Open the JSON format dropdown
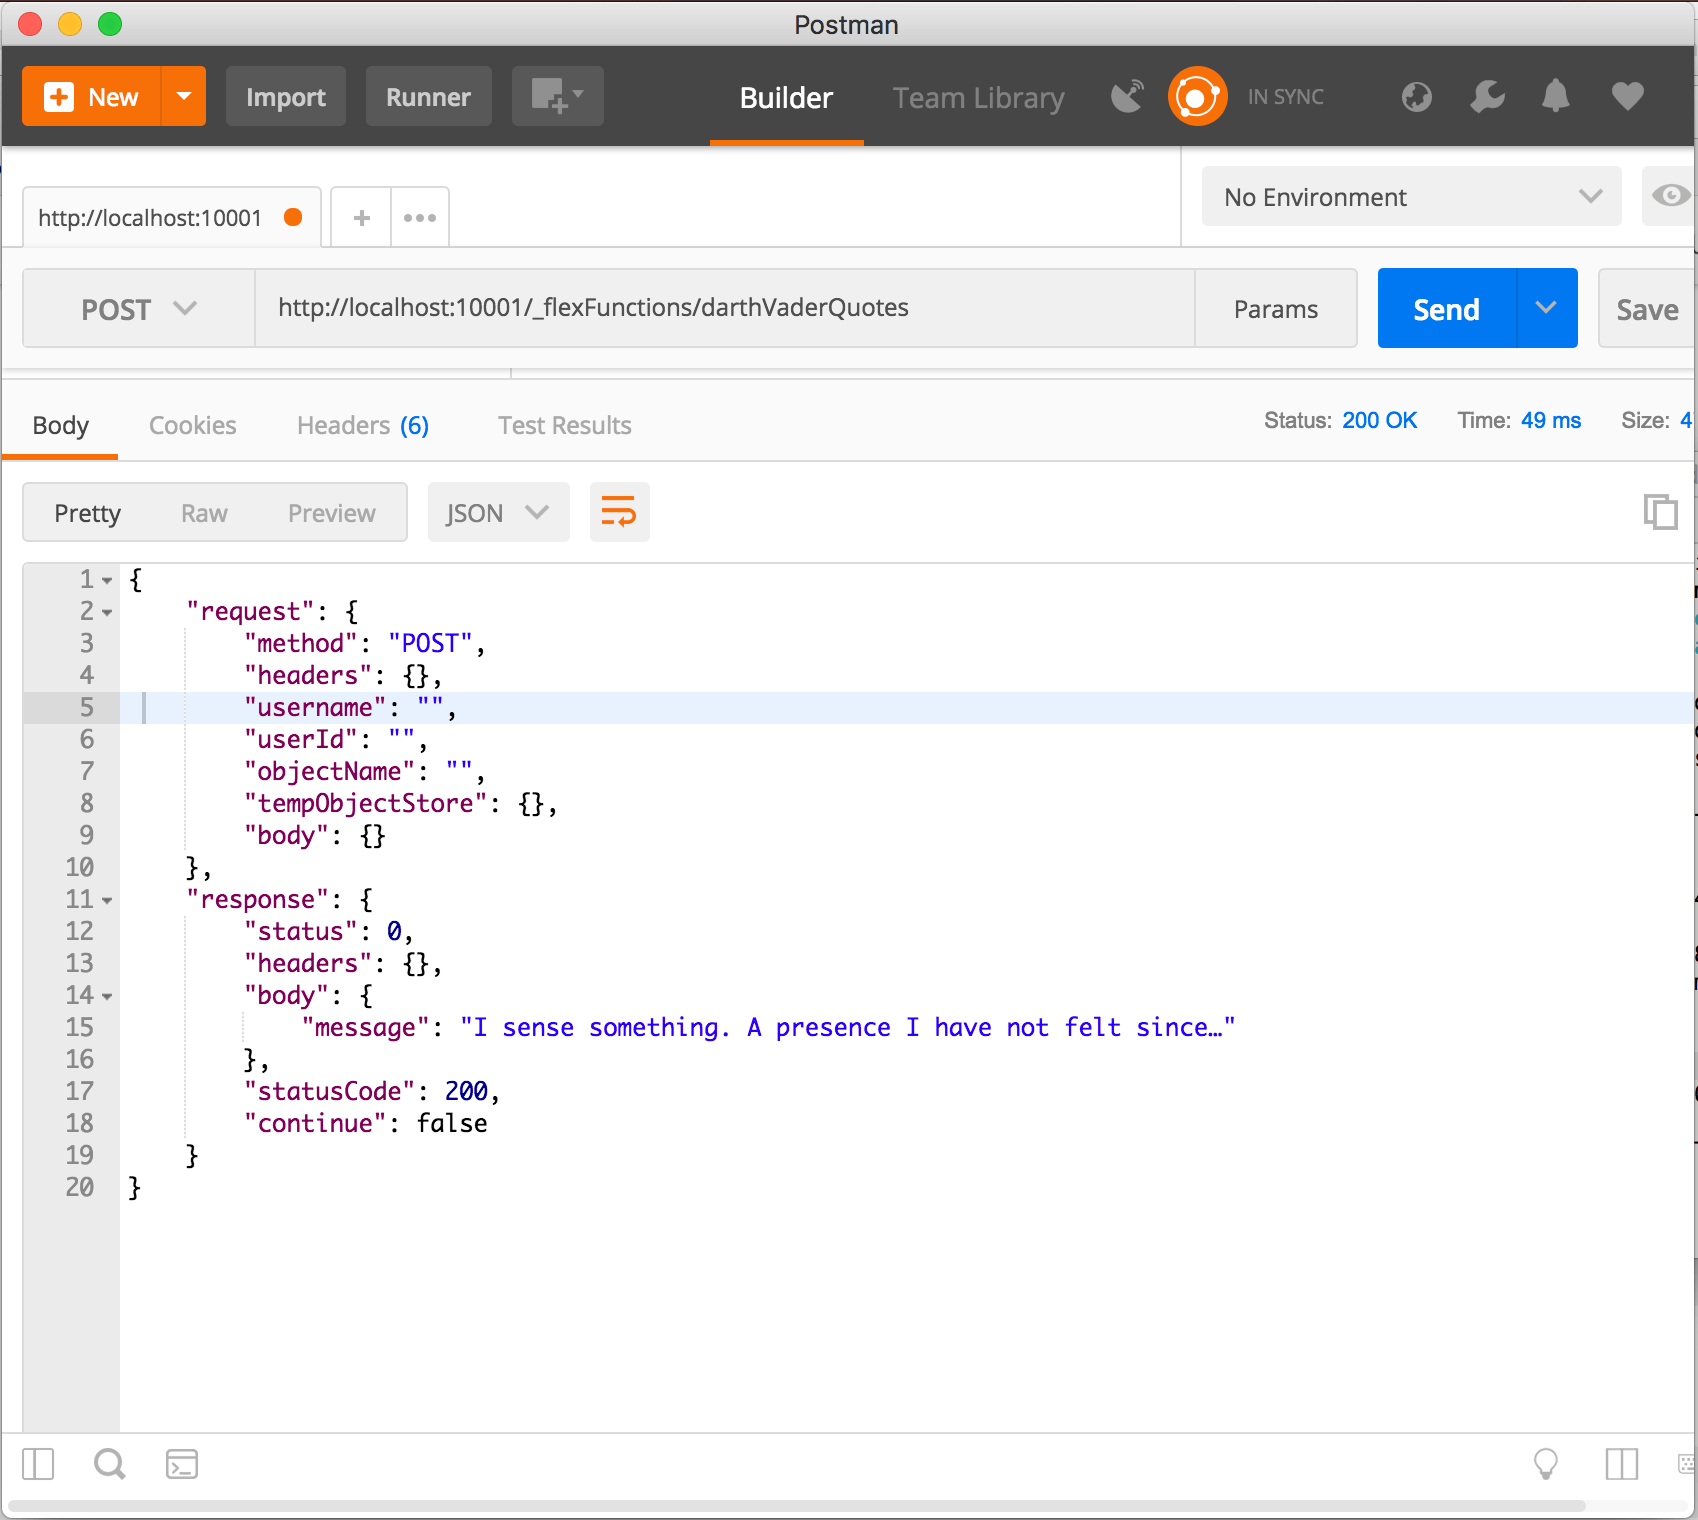Viewport: 1698px width, 1520px height. pos(498,513)
